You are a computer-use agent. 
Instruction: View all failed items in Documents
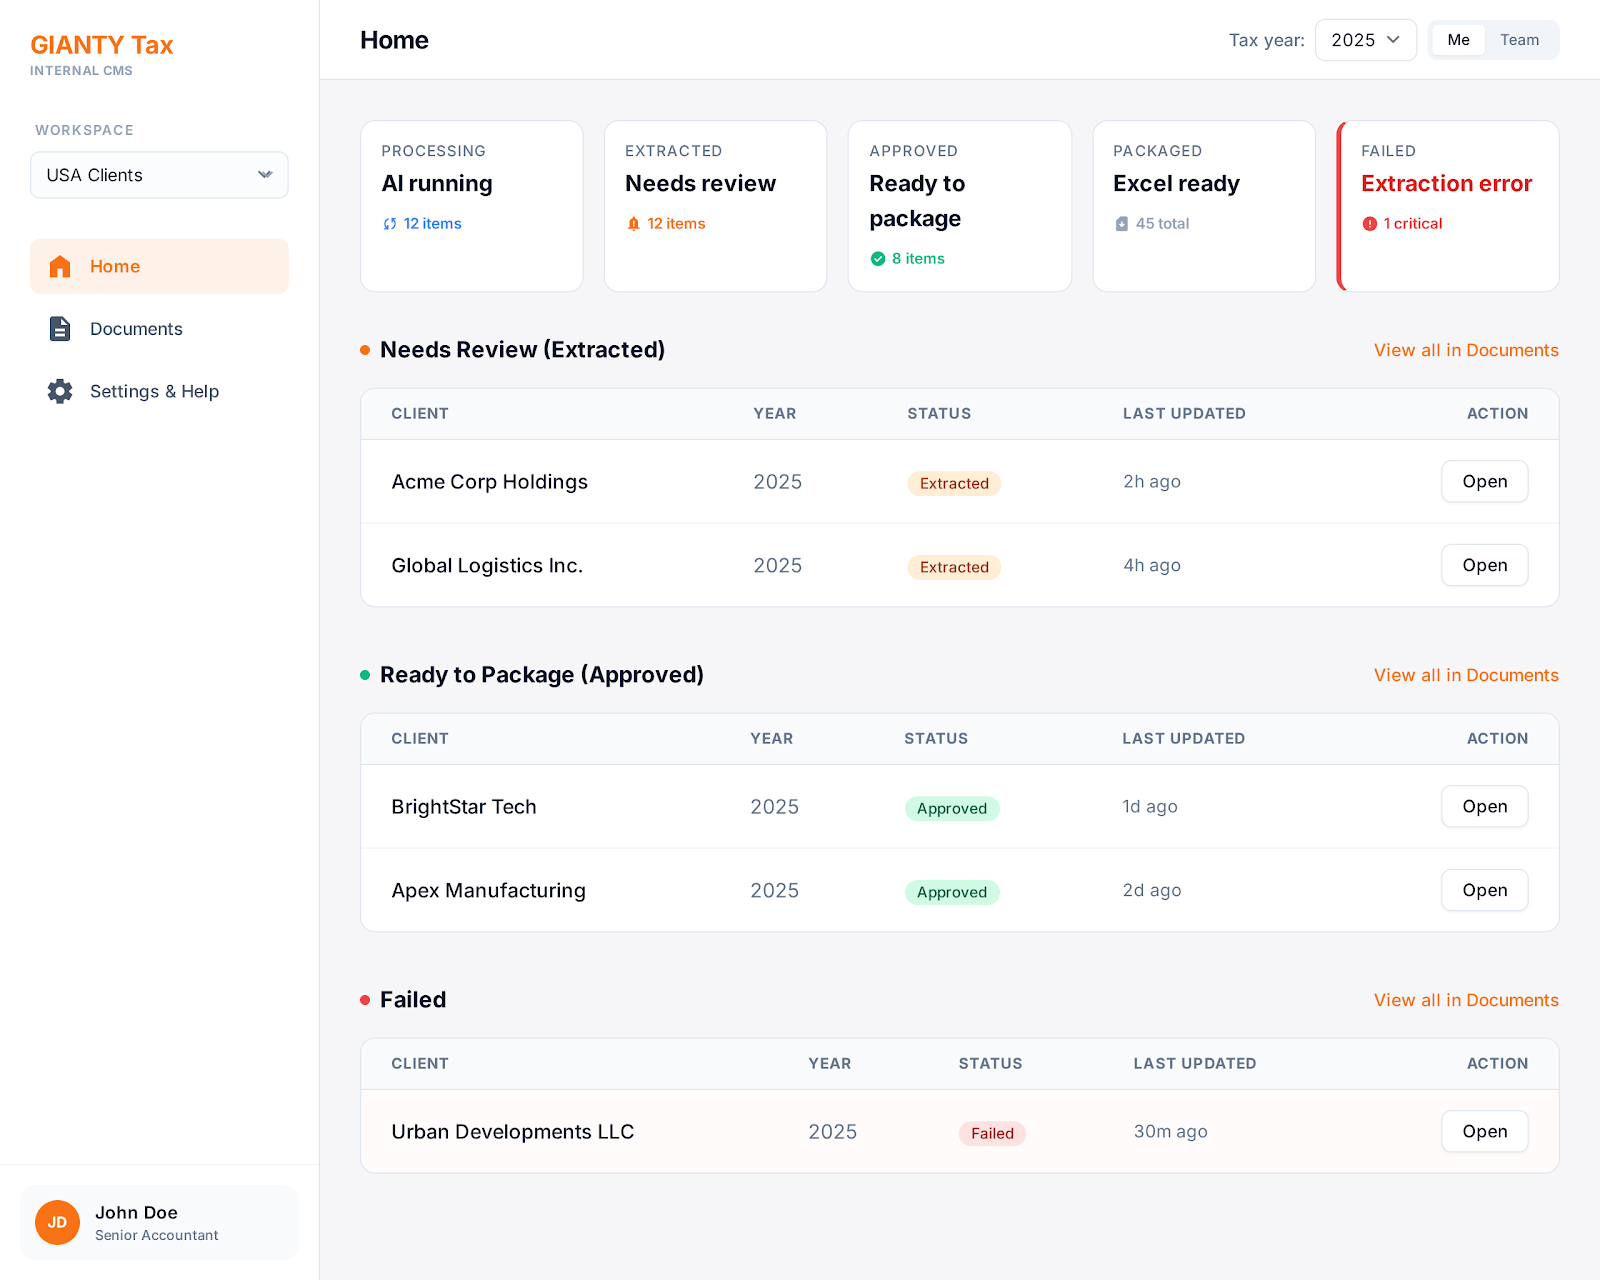(x=1465, y=1000)
